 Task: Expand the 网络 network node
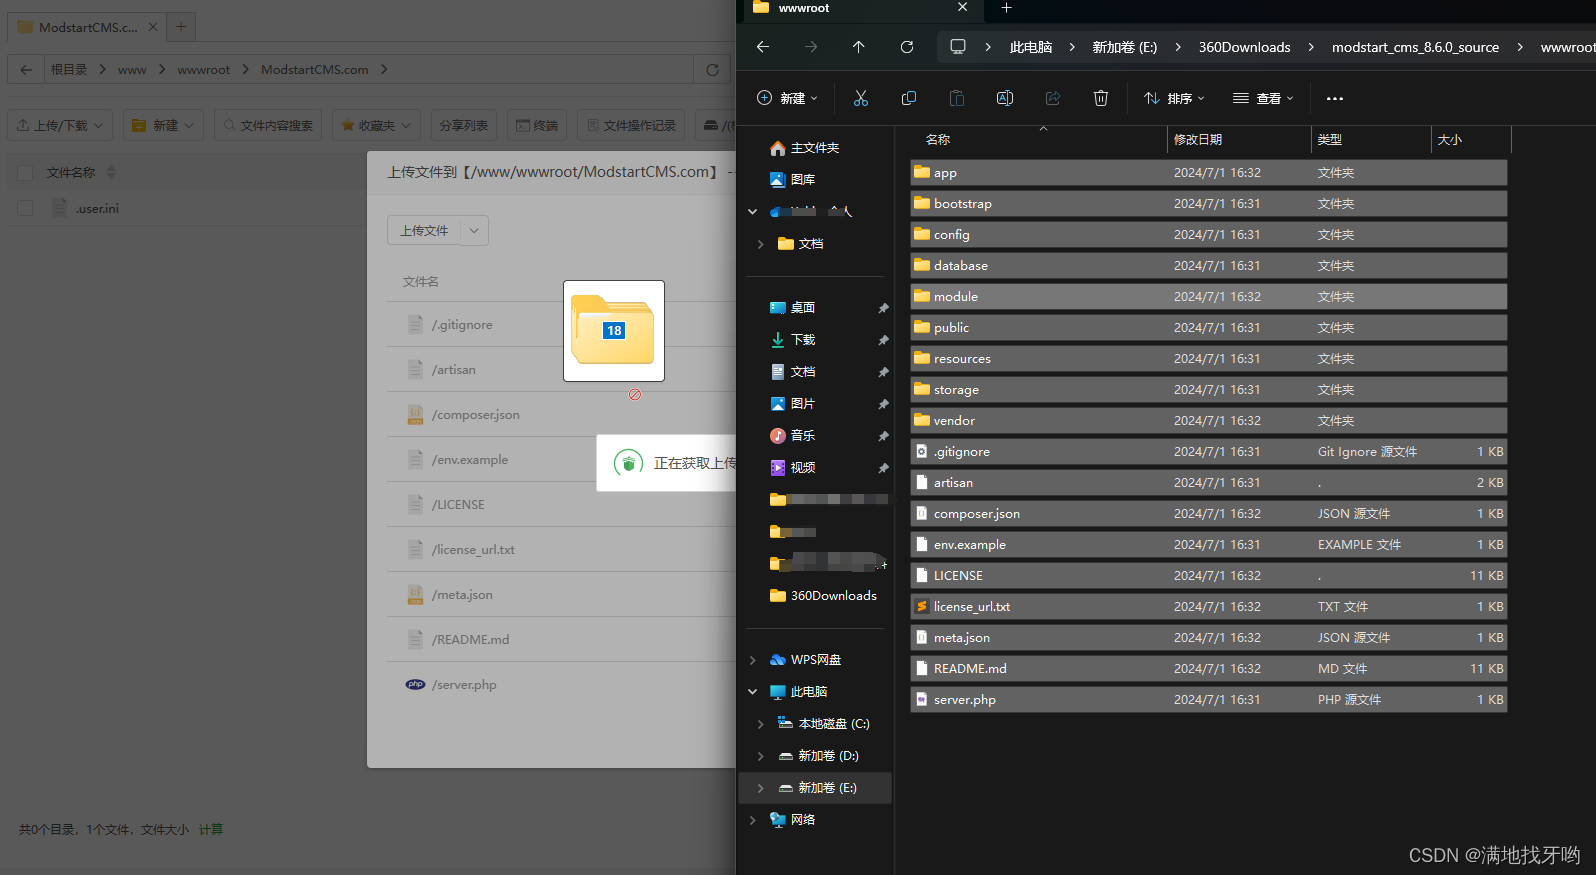coord(753,820)
